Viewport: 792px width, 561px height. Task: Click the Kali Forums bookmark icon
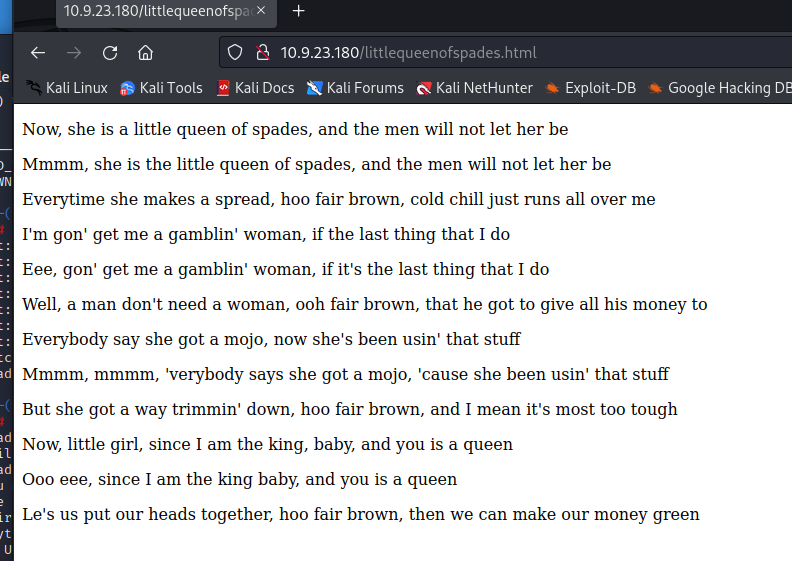pos(314,88)
